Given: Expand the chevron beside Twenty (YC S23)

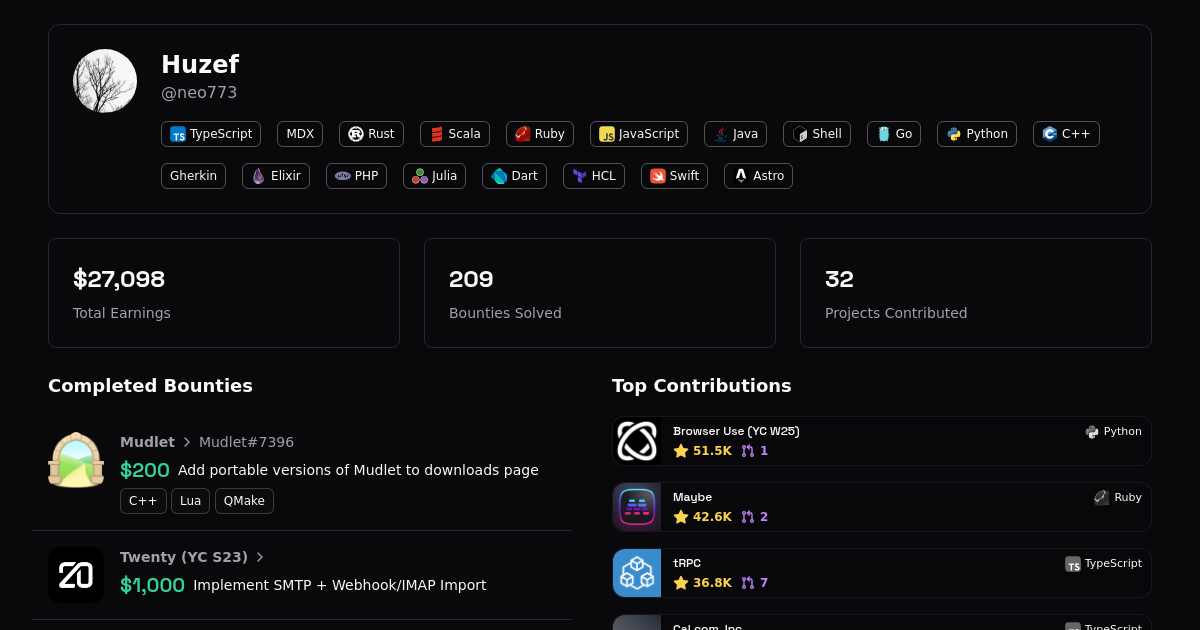Looking at the screenshot, I should (260, 557).
